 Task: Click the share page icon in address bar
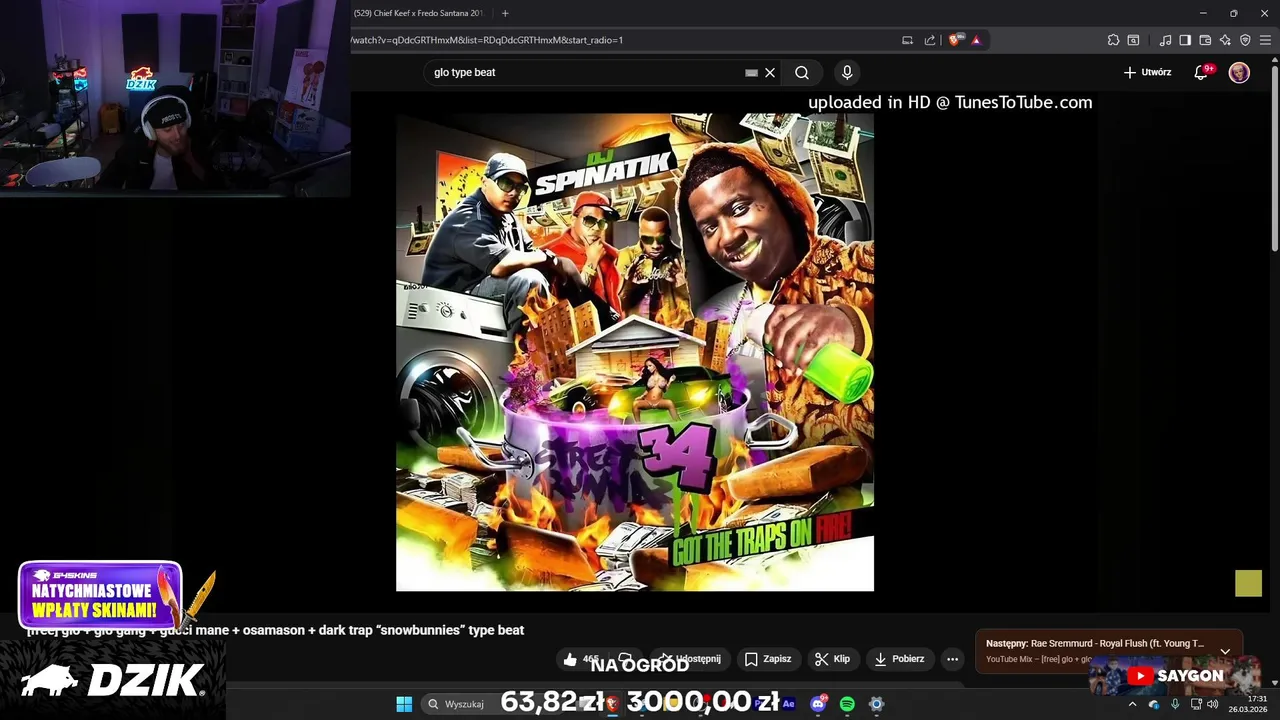click(930, 40)
